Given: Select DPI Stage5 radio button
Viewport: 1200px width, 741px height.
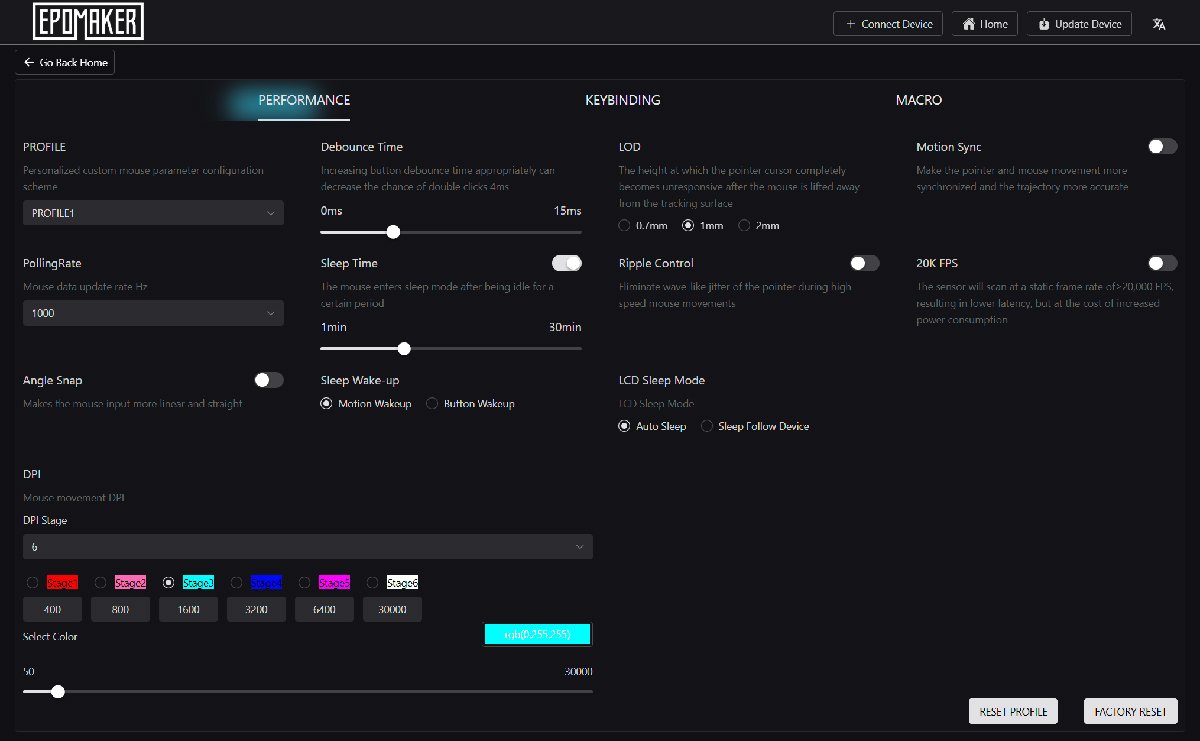Looking at the screenshot, I should pos(304,583).
